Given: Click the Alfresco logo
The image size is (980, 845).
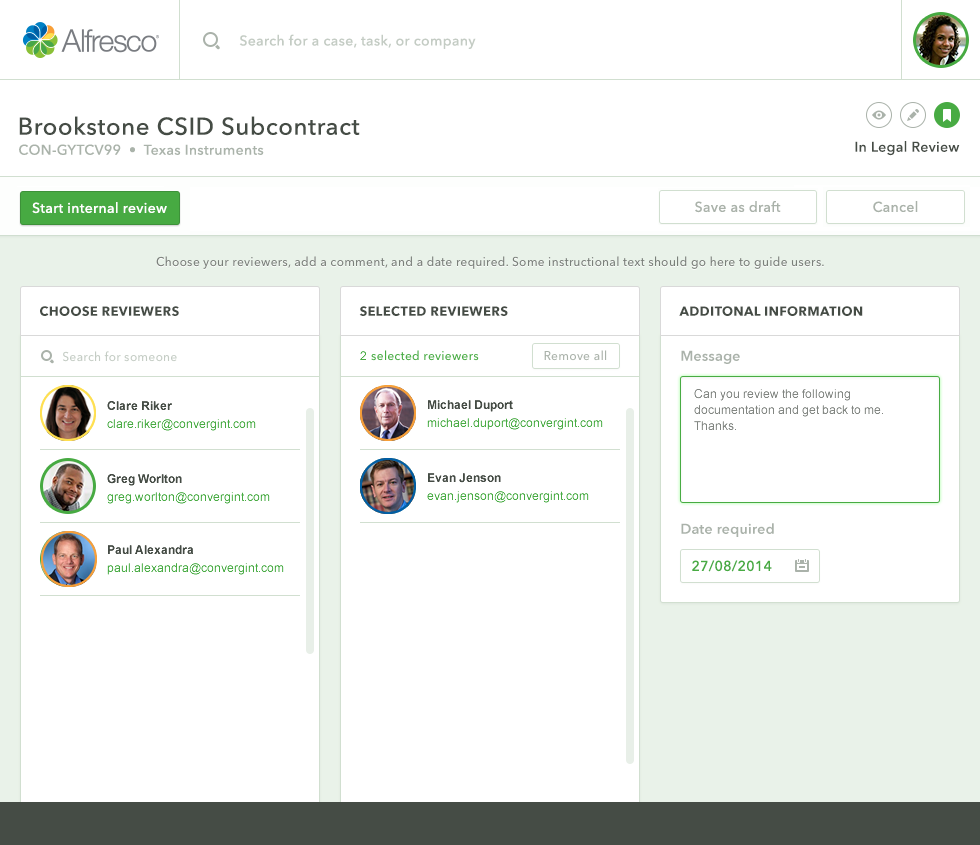Looking at the screenshot, I should (91, 40).
